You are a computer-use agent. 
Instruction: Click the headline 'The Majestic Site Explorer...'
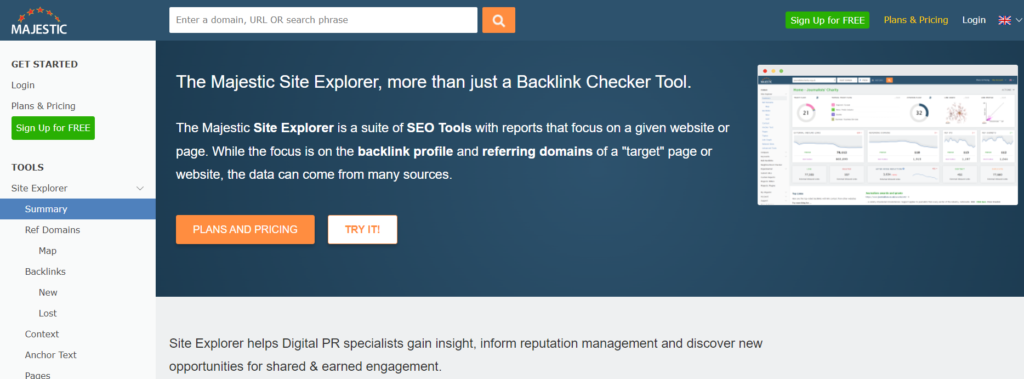pos(434,82)
